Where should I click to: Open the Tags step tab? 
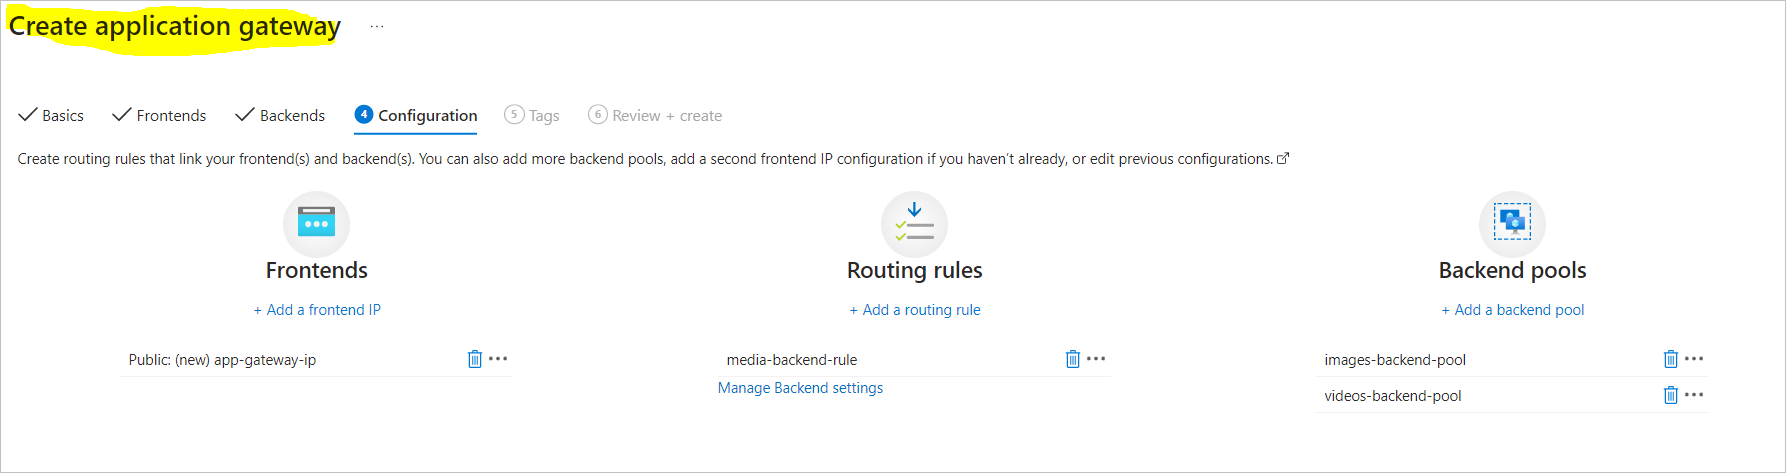click(532, 115)
